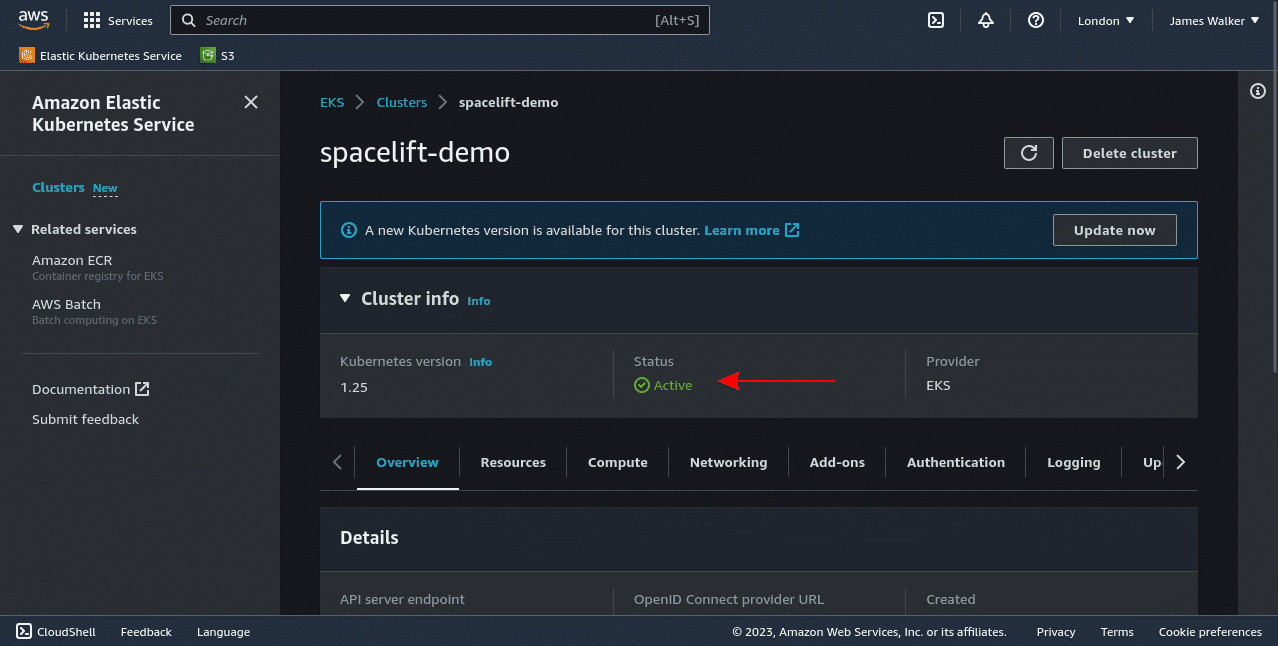
Task: Follow the Learn more link
Action: tap(742, 230)
